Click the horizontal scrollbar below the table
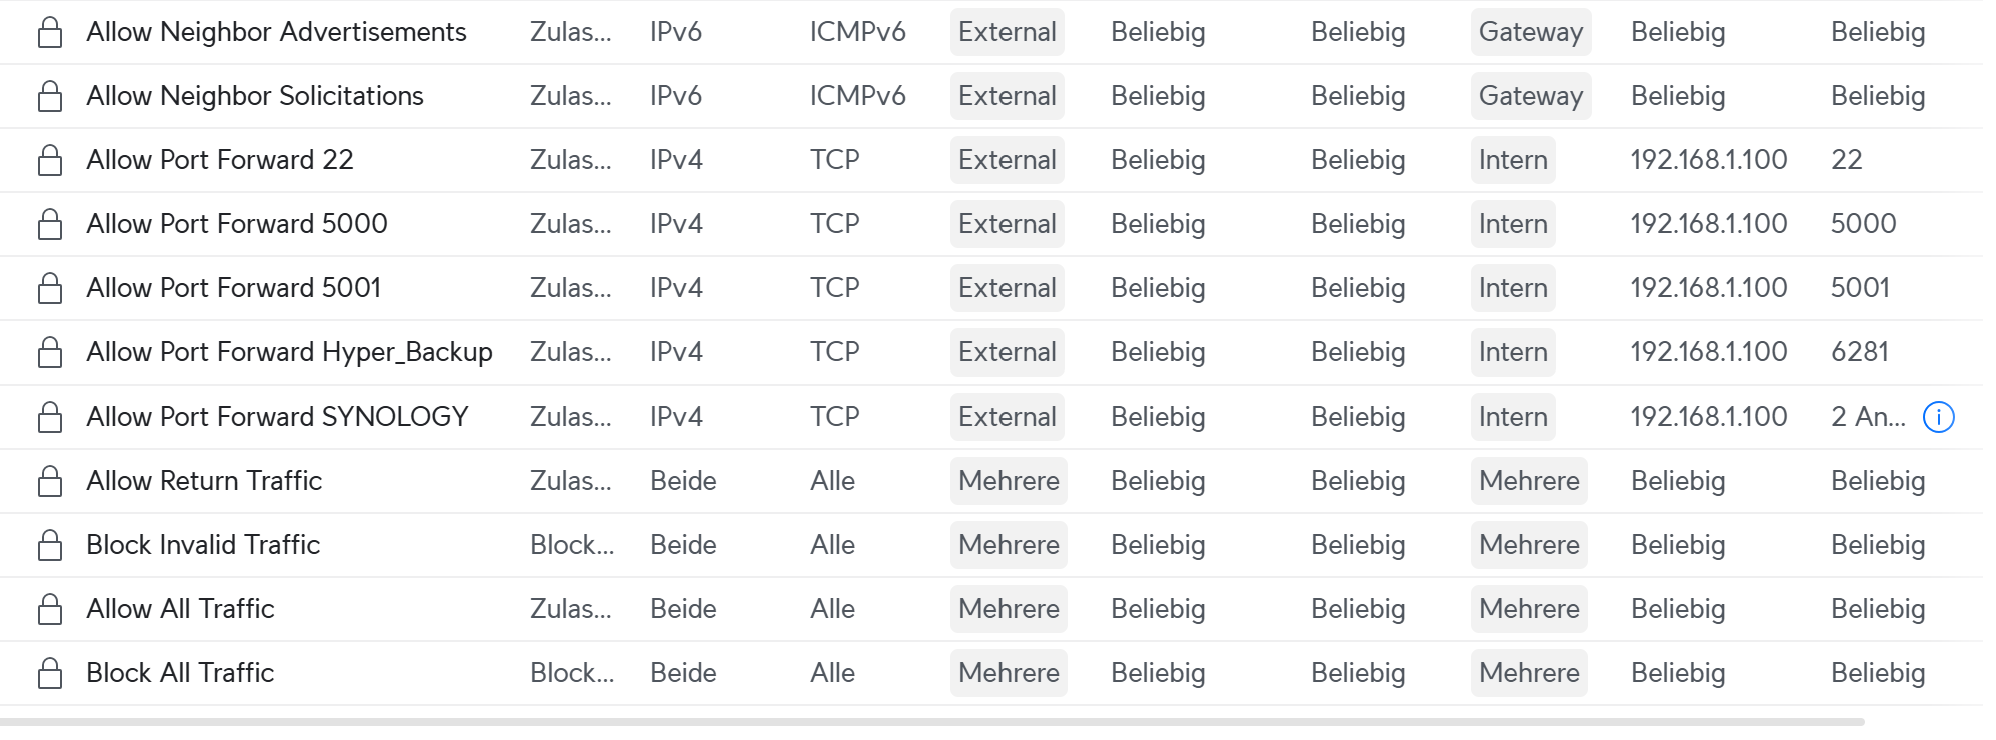 pyautogui.click(x=932, y=721)
